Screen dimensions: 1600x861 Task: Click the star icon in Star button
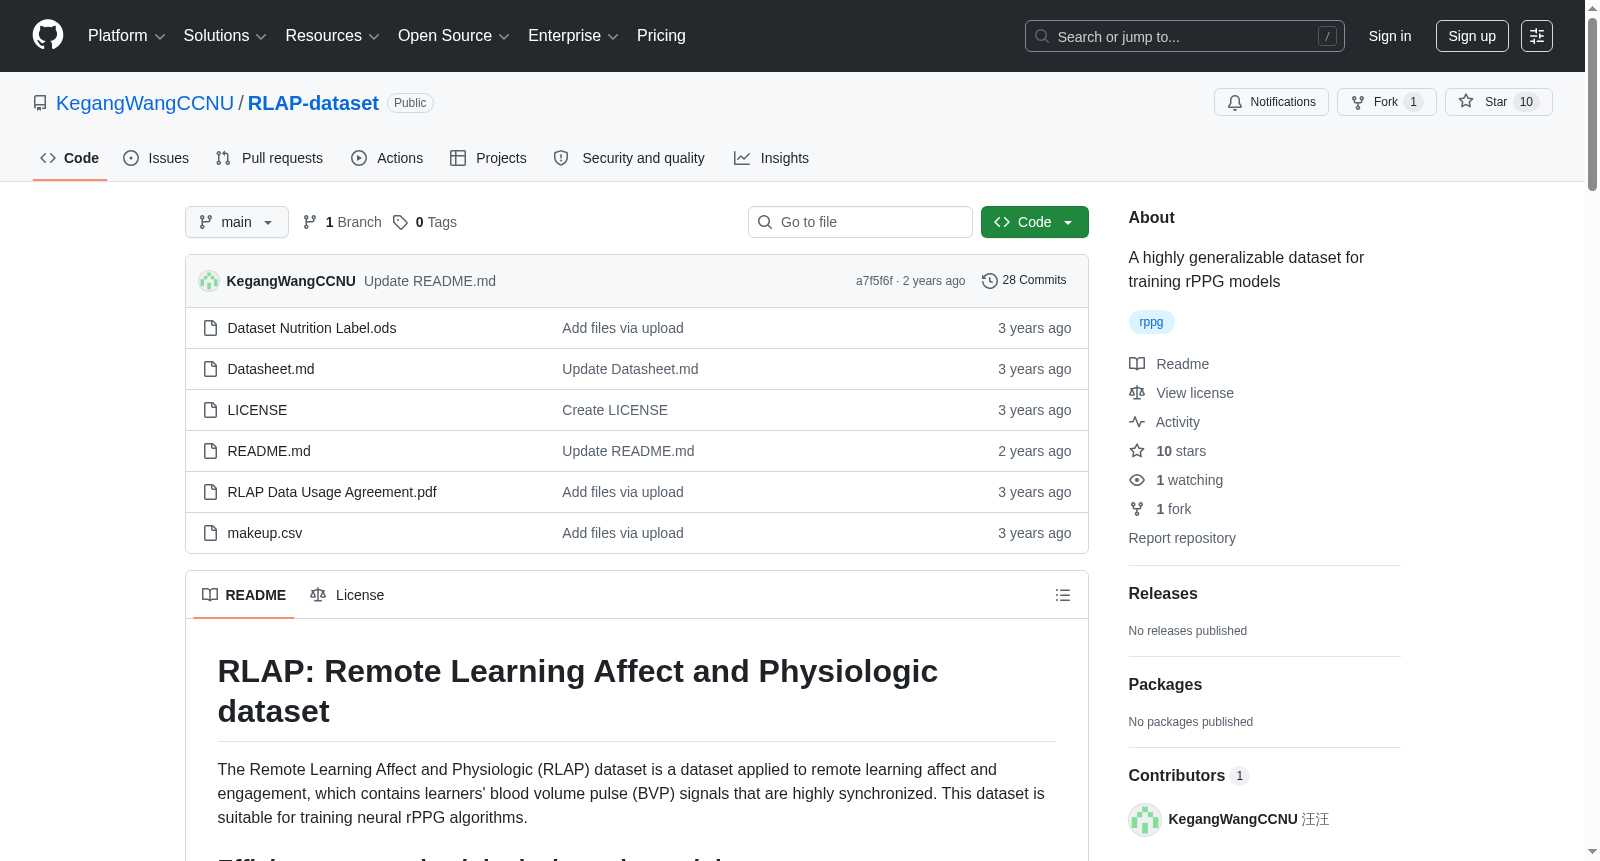1466,101
